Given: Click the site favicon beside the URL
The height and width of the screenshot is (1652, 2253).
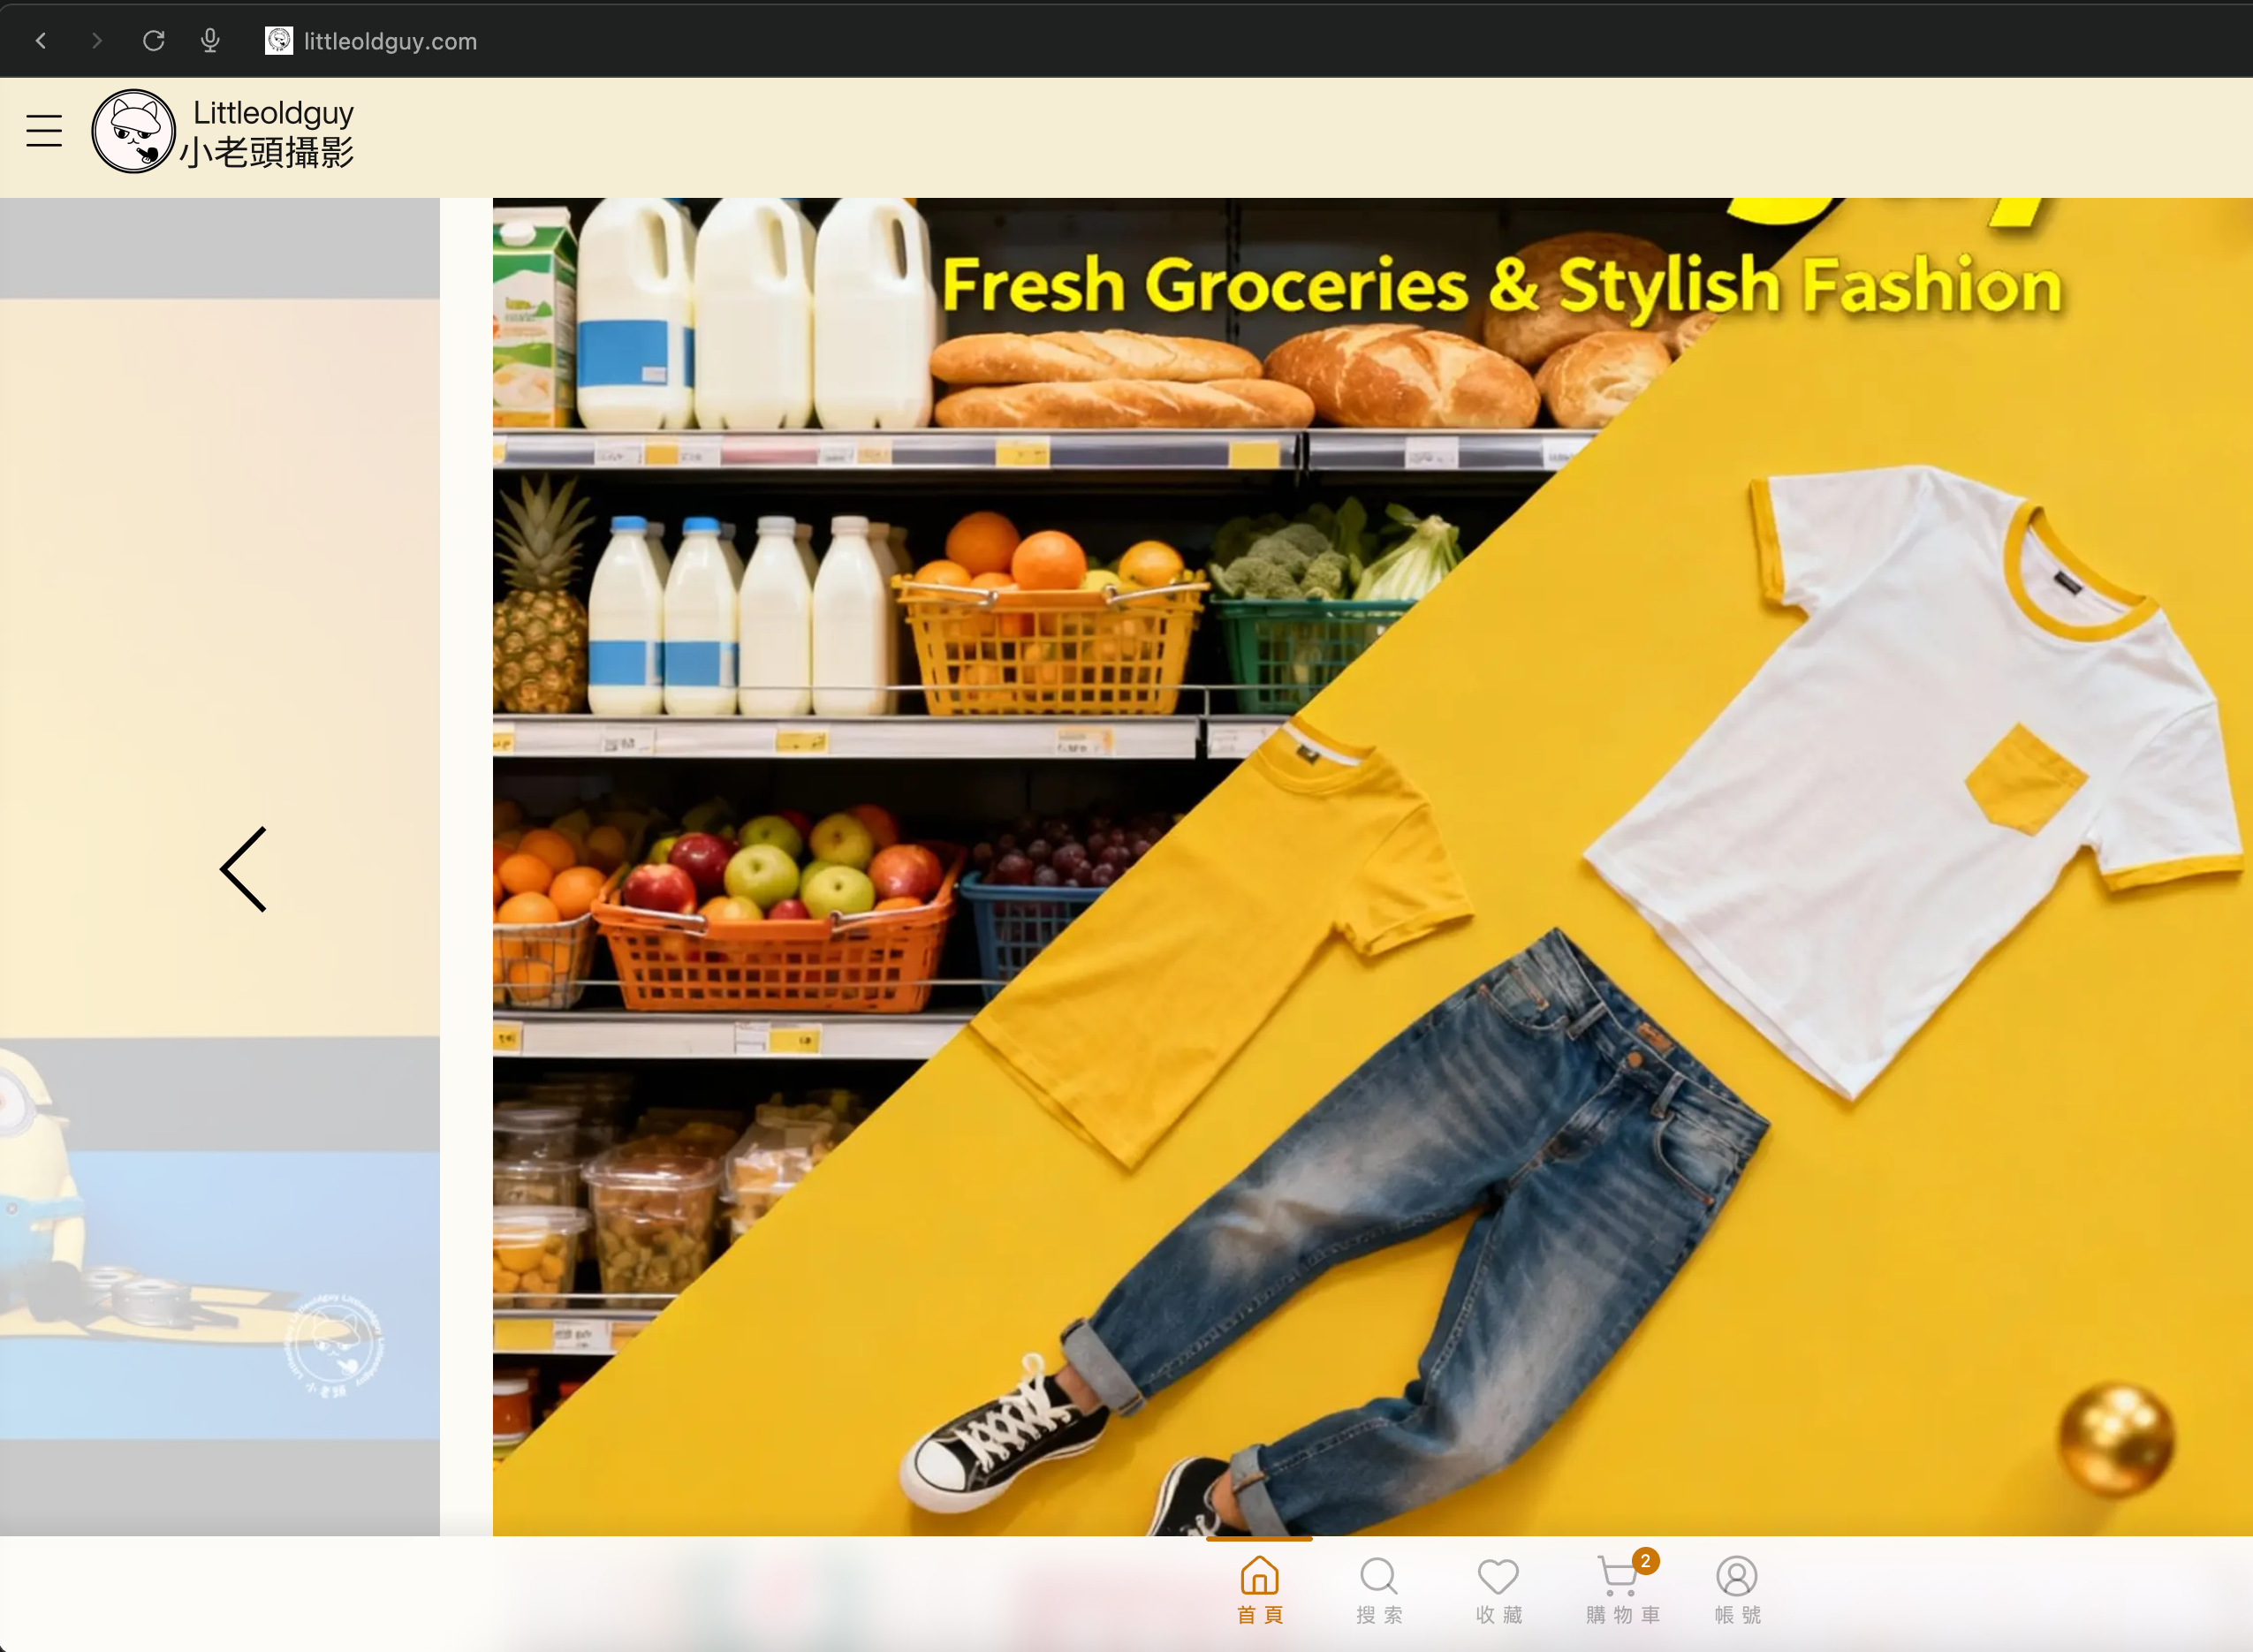Looking at the screenshot, I should (x=279, y=41).
